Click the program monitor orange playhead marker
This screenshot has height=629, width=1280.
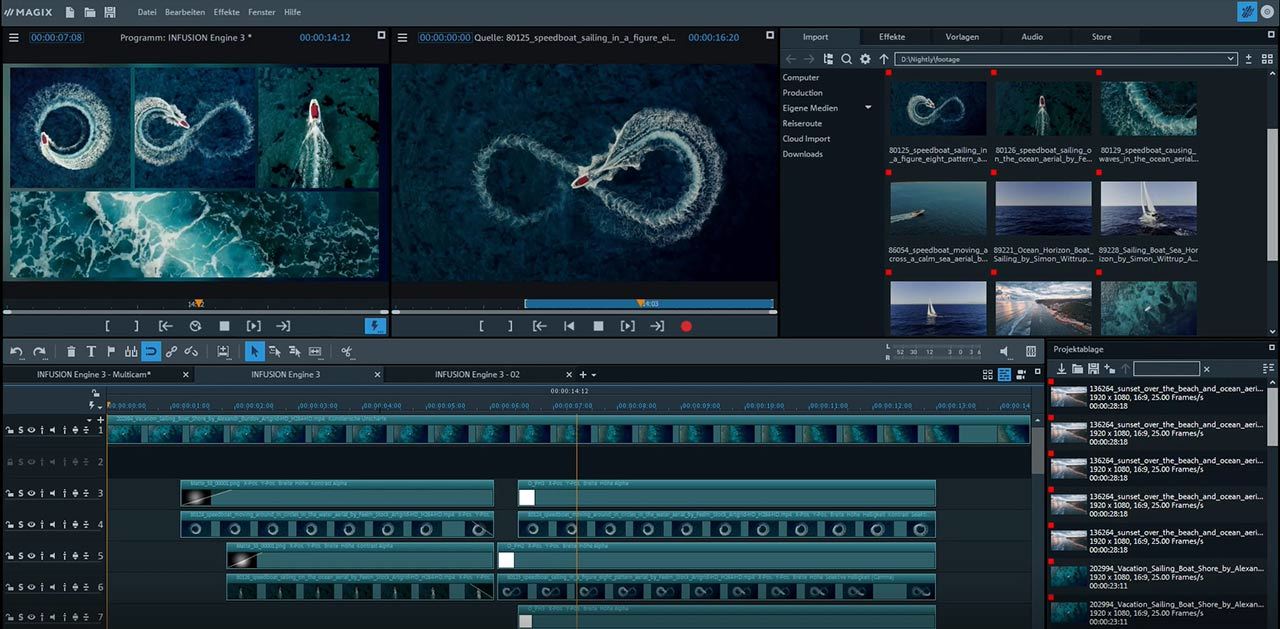(198, 303)
